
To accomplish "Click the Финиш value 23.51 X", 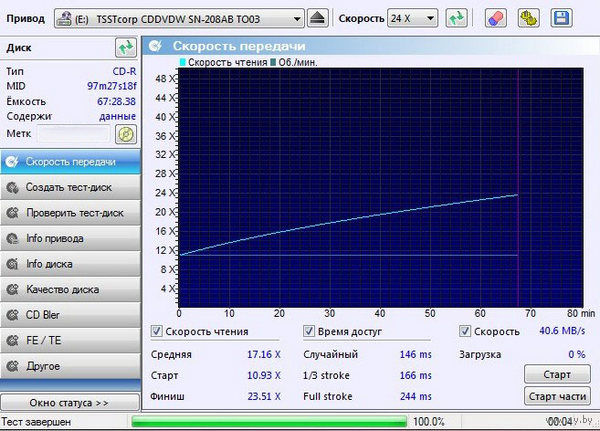I will [x=264, y=397].
